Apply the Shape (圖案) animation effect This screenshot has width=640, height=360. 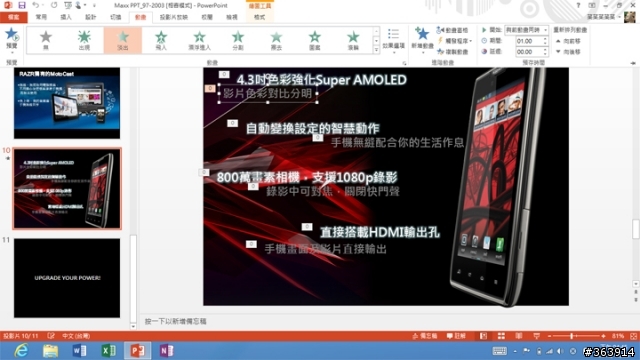(x=314, y=40)
